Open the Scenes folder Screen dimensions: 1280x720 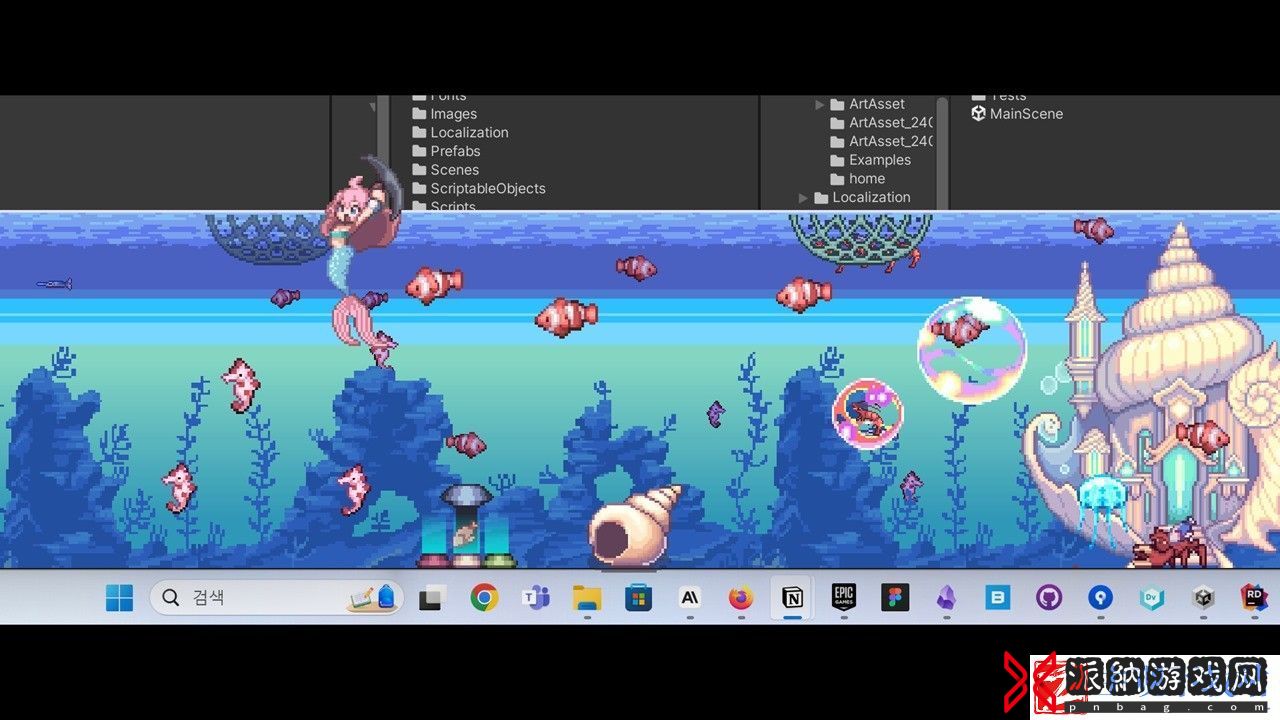point(445,170)
